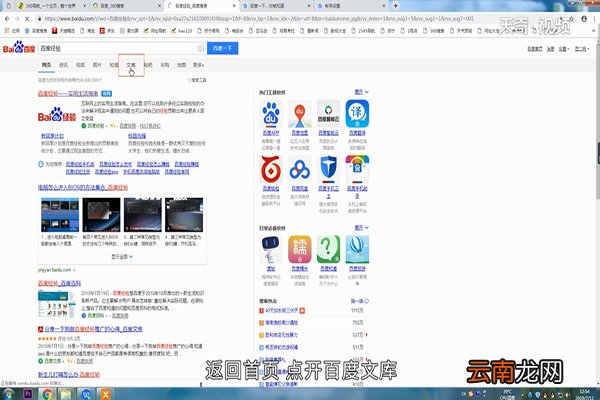Viewport: 600px width, 400px height.
Task: Refresh hot searches with 换一换
Action: click(x=359, y=301)
